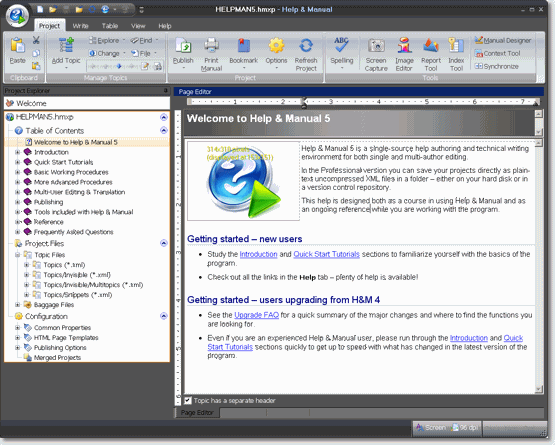Click the Refresh Project icon
The width and height of the screenshot is (555, 445).
point(306,46)
